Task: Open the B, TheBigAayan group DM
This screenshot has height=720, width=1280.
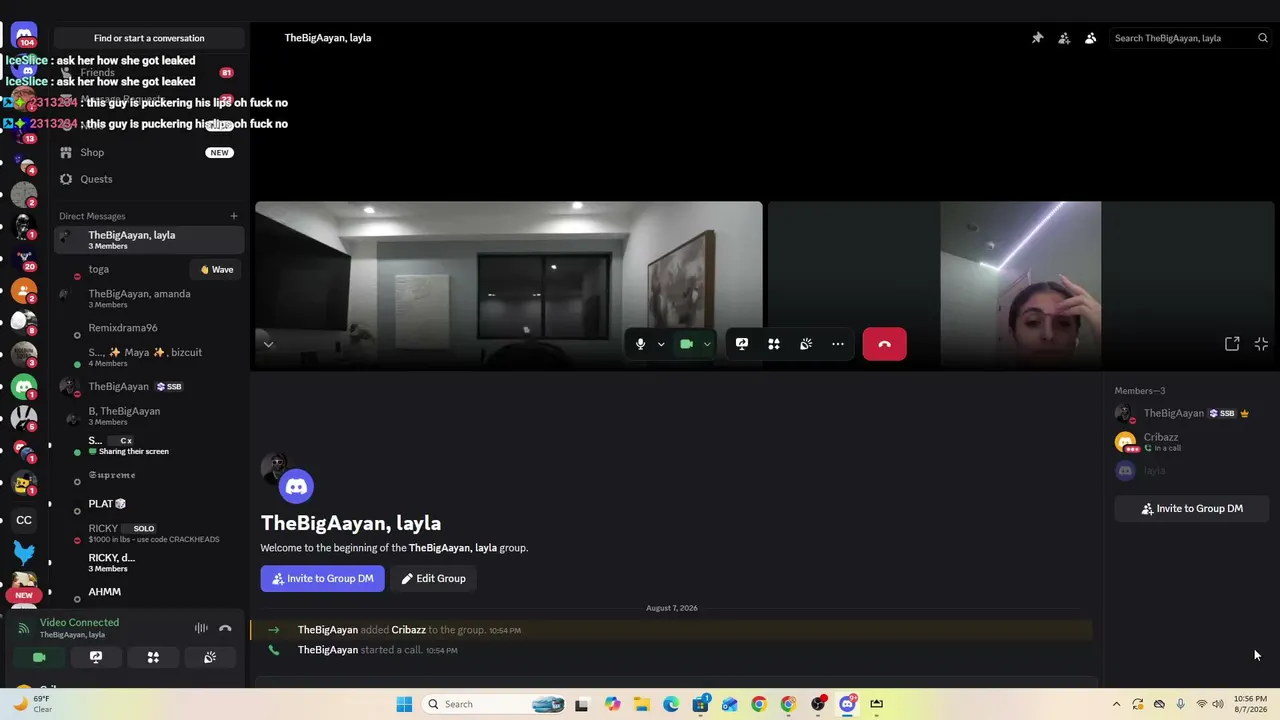Action: coord(149,415)
